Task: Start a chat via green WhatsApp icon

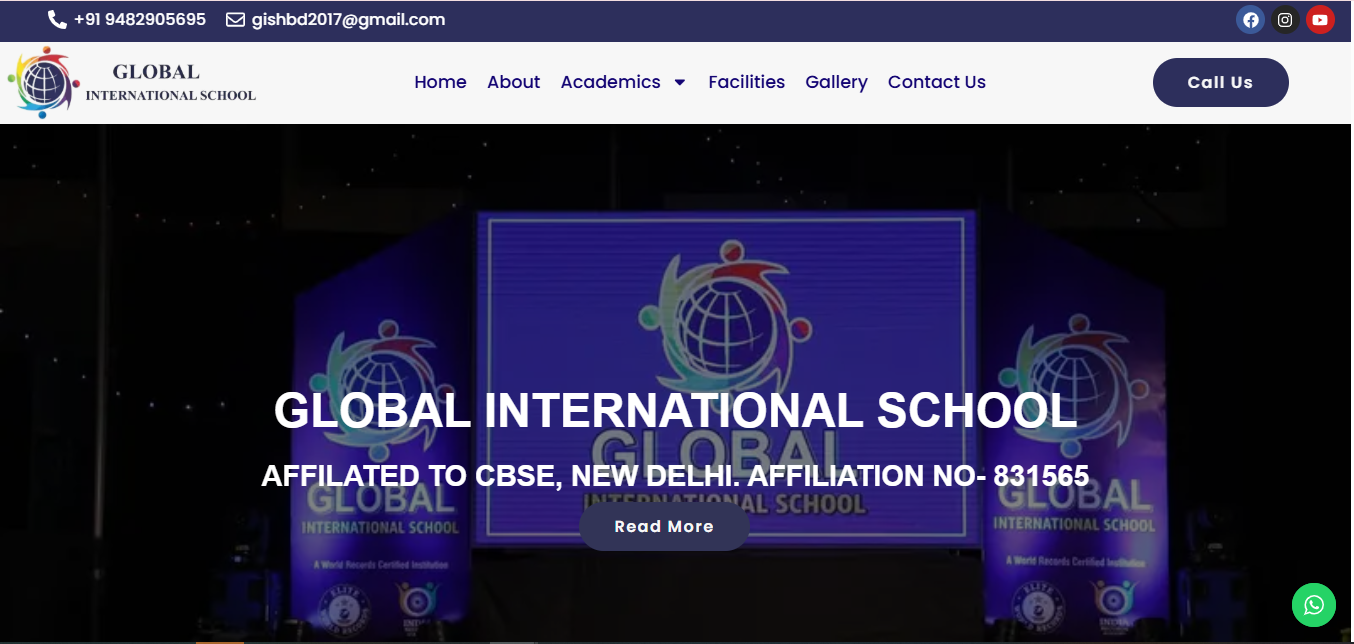Action: coord(1313,605)
